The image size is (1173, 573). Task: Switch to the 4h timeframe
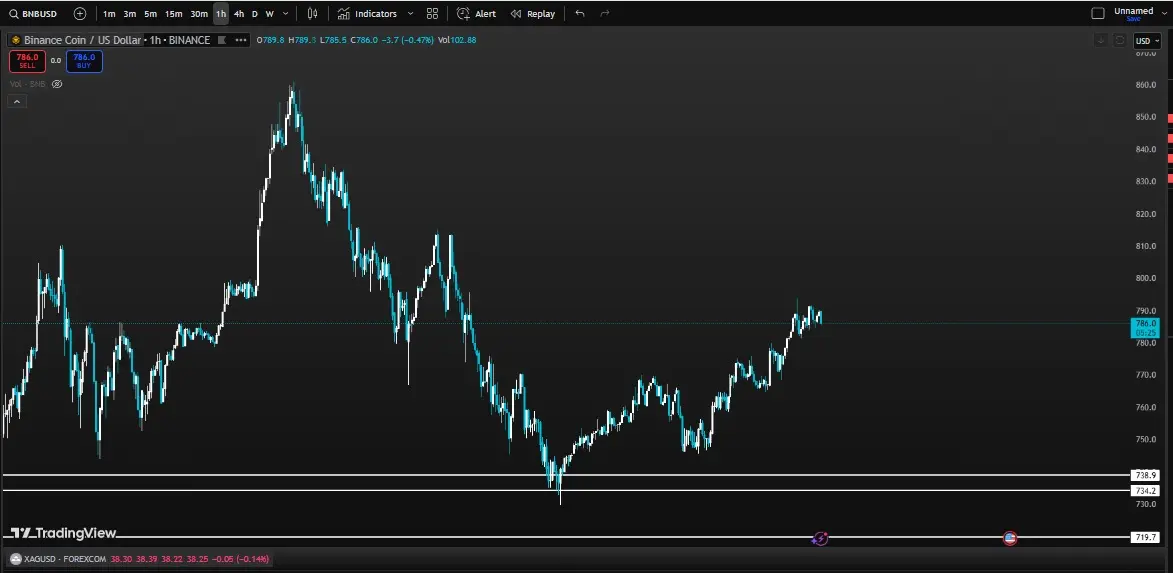click(x=239, y=13)
